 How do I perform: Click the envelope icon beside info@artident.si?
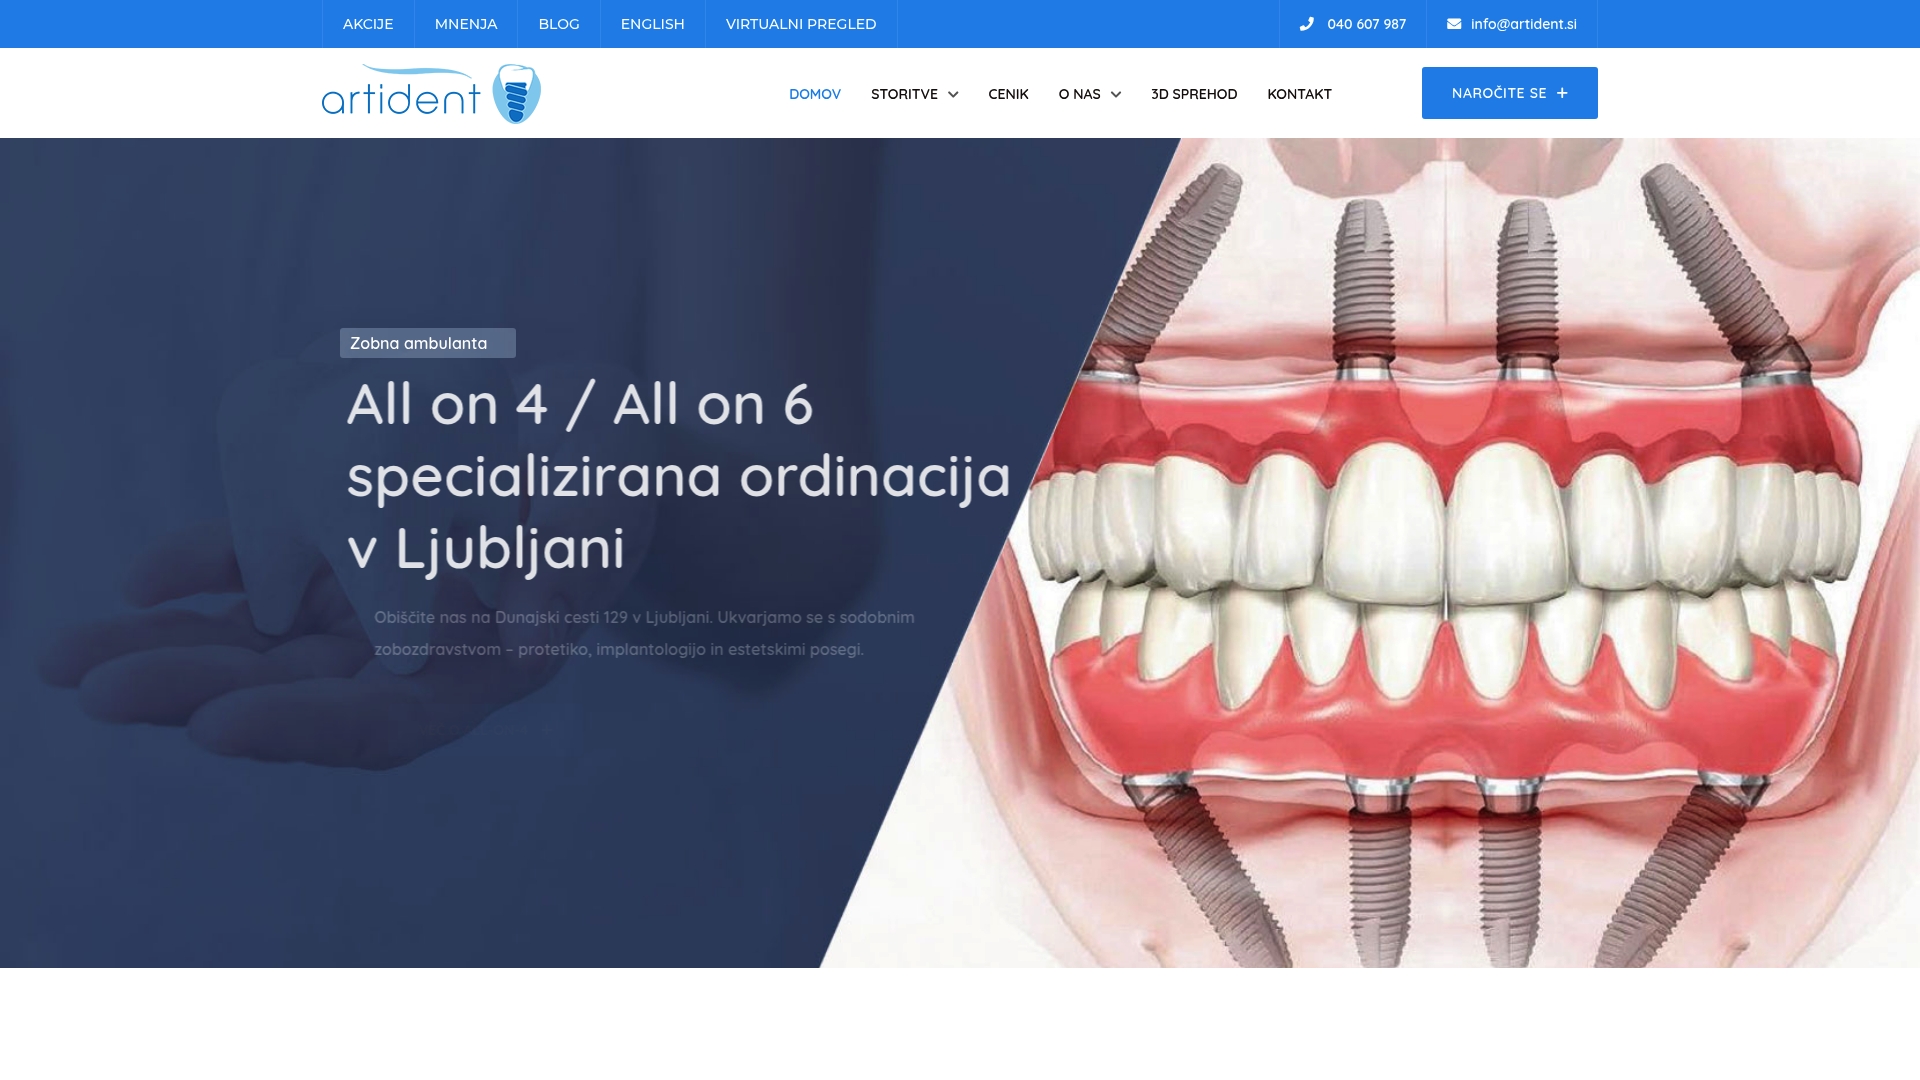point(1452,24)
